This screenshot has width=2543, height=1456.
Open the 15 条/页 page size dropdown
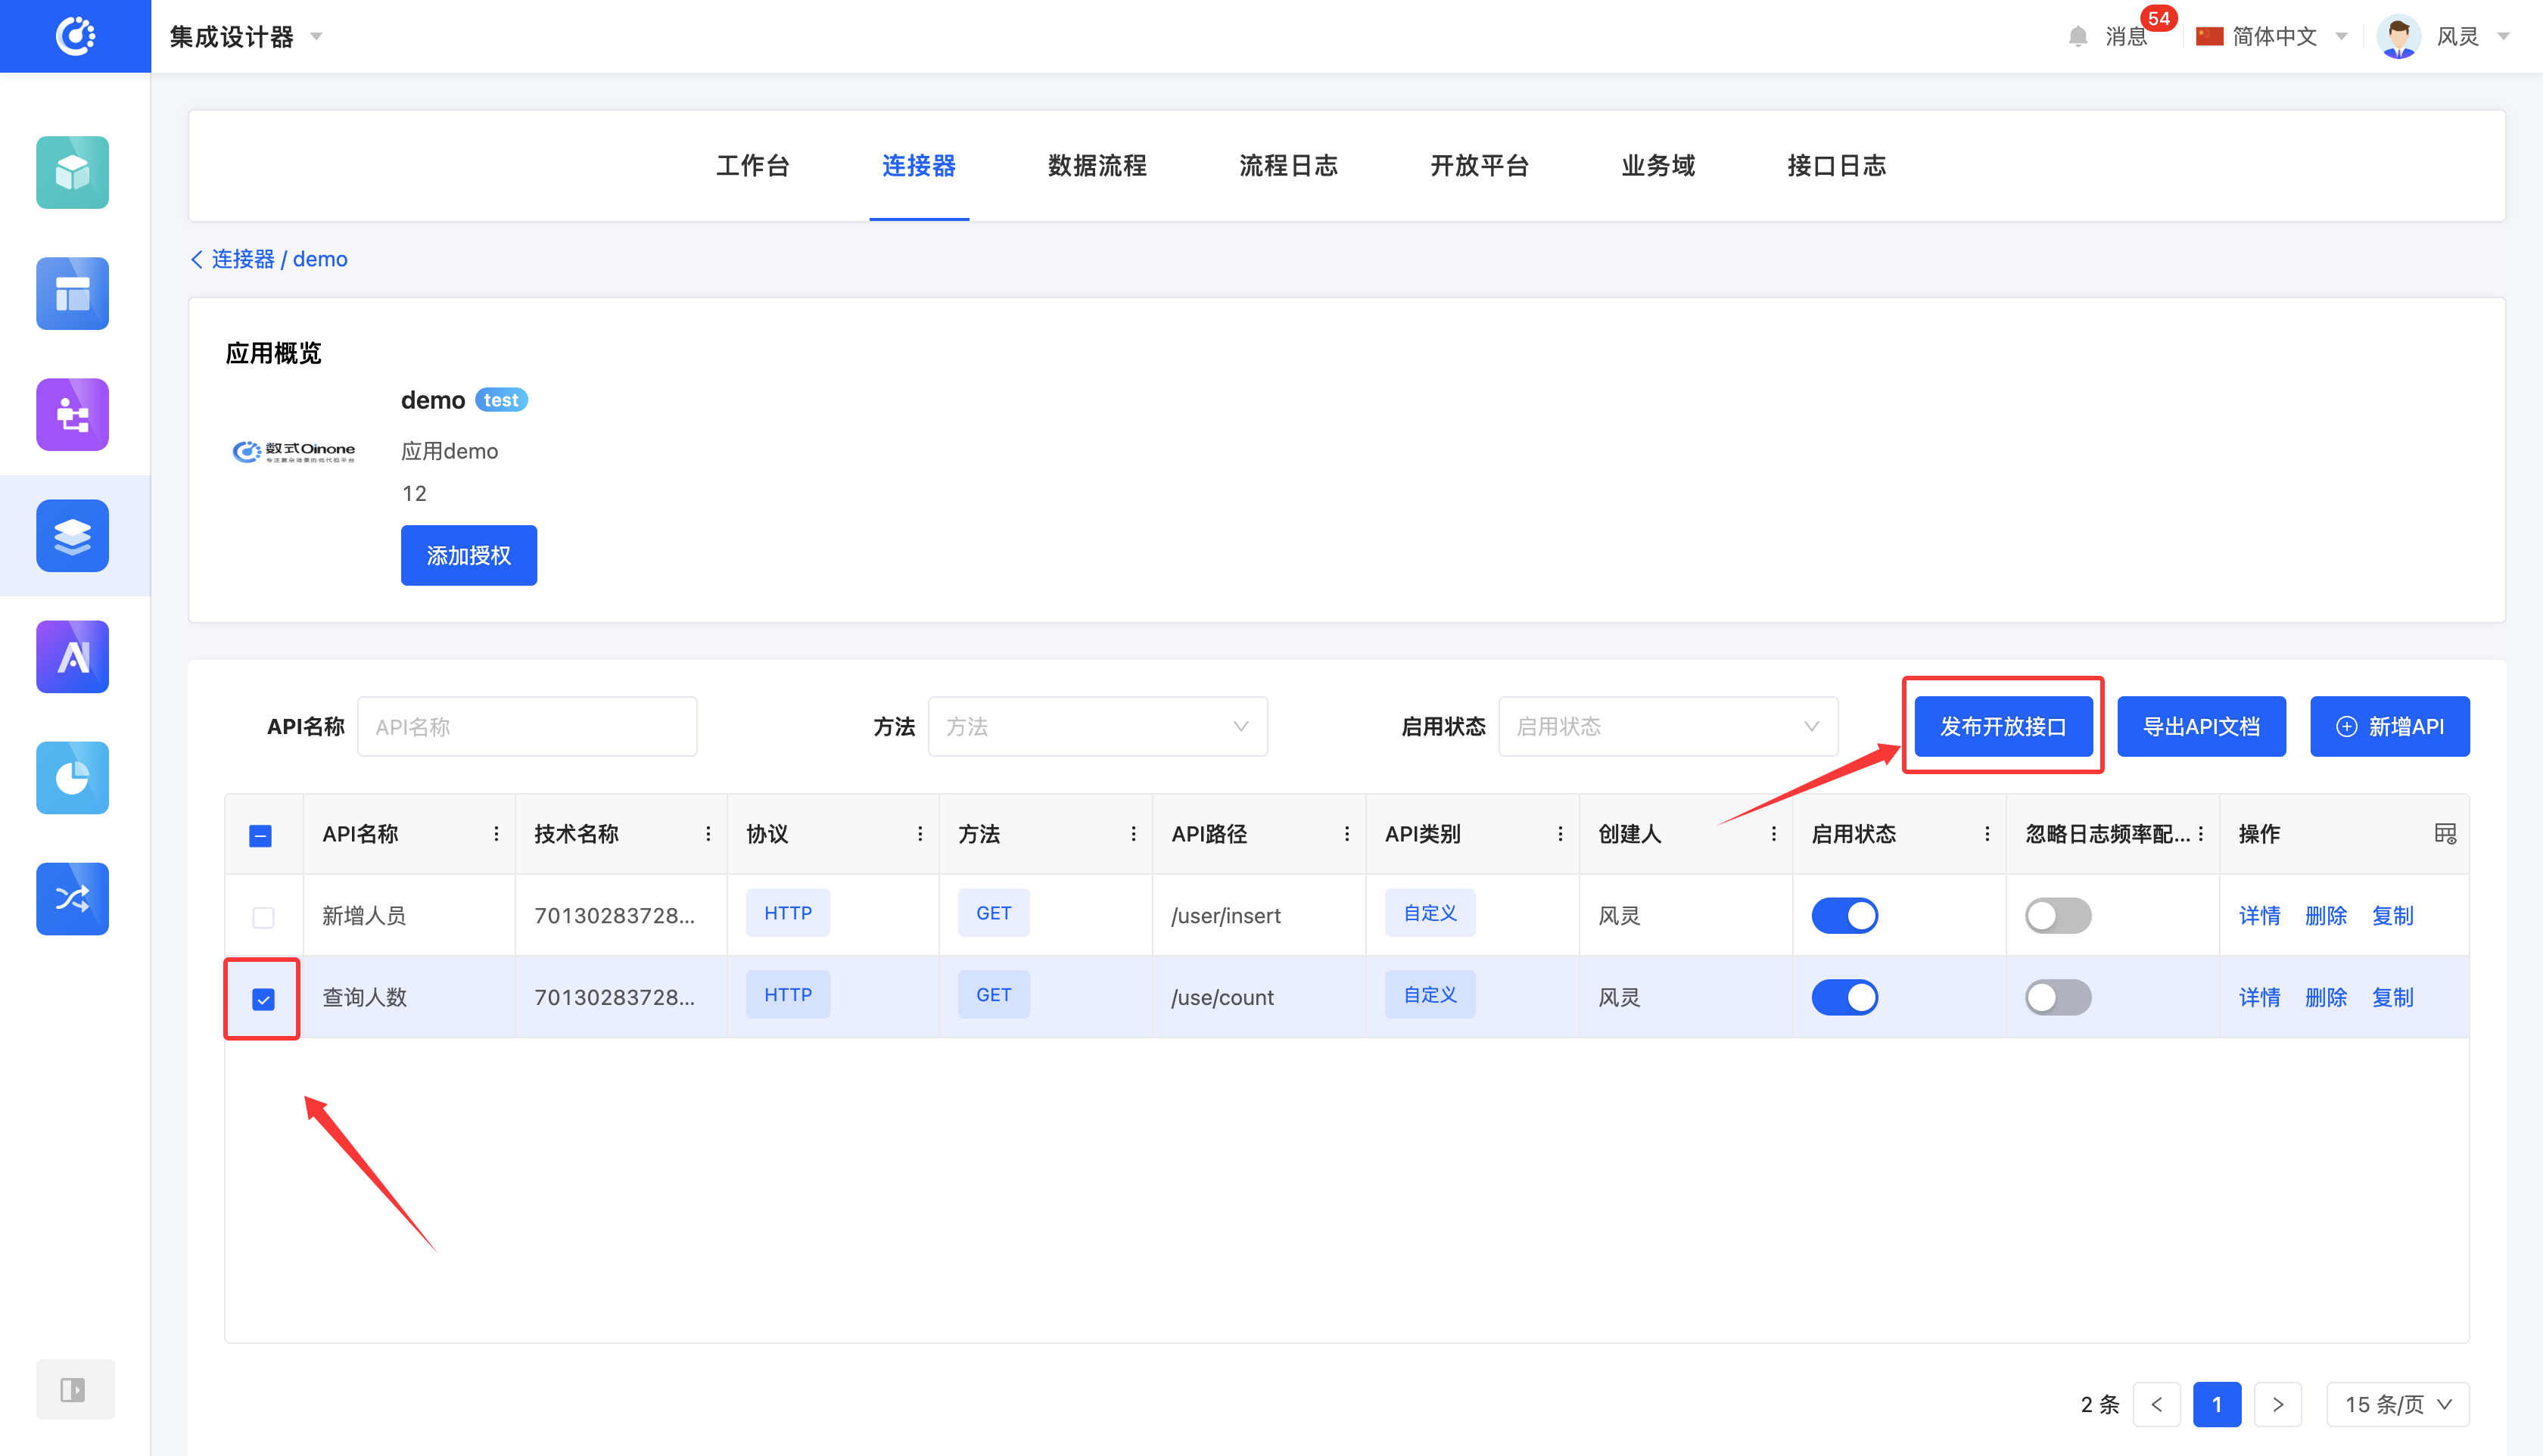[x=2397, y=1404]
